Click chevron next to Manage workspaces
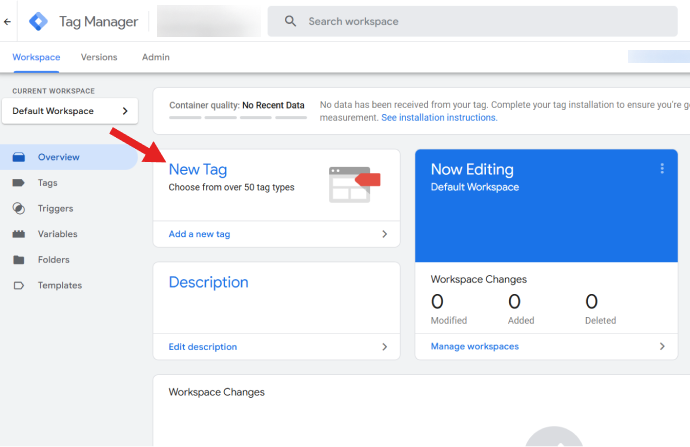Viewport: 690px width, 447px height. point(662,346)
